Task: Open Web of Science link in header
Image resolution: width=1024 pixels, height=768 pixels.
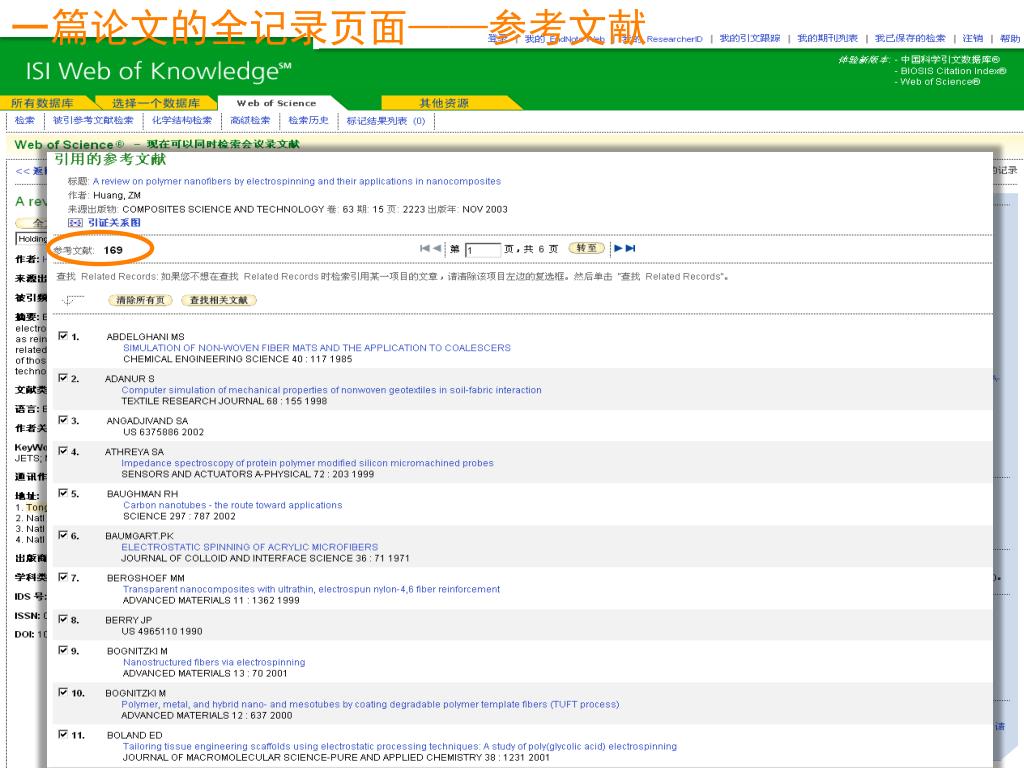Action: pyautogui.click(x=940, y=82)
